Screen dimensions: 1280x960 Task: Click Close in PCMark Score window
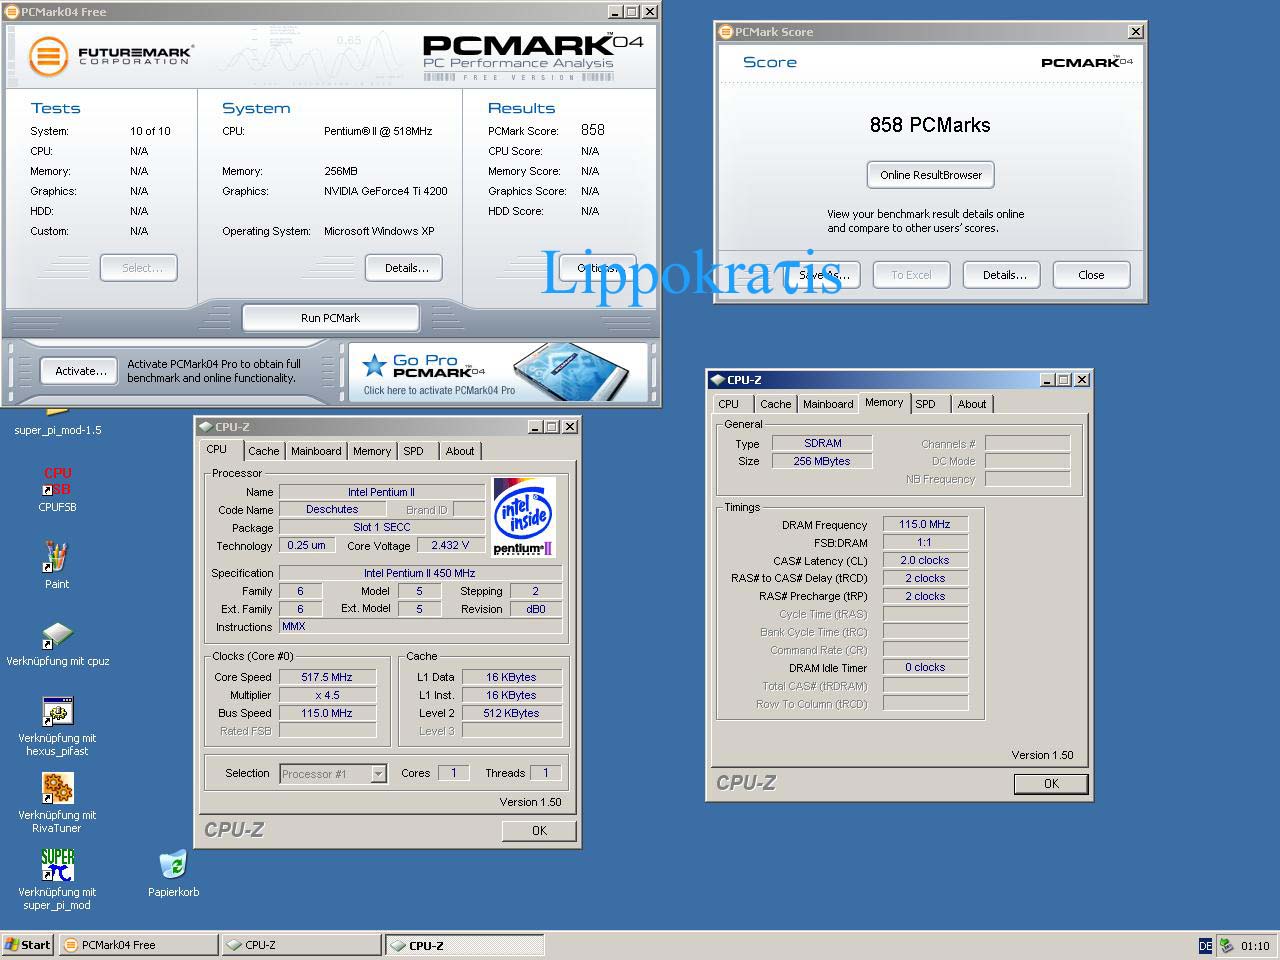(x=1091, y=275)
